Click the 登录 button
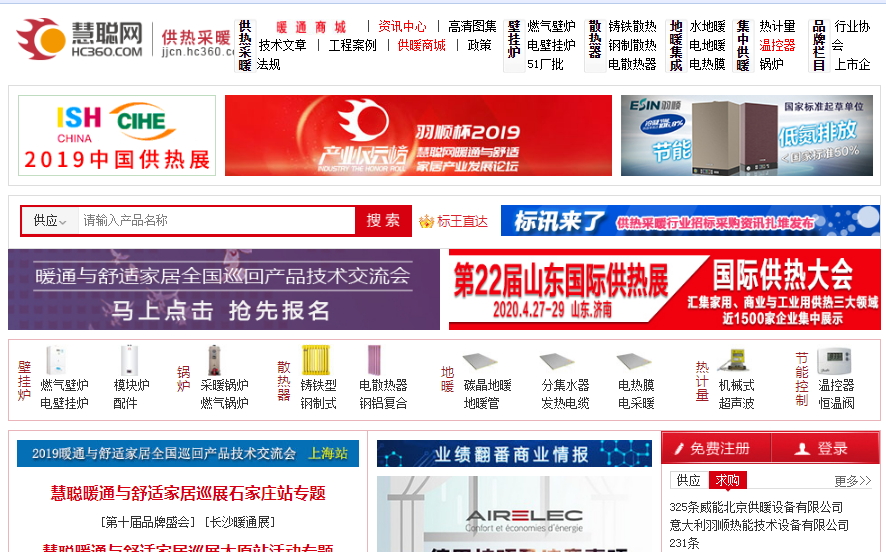886x552 pixels. pos(826,449)
